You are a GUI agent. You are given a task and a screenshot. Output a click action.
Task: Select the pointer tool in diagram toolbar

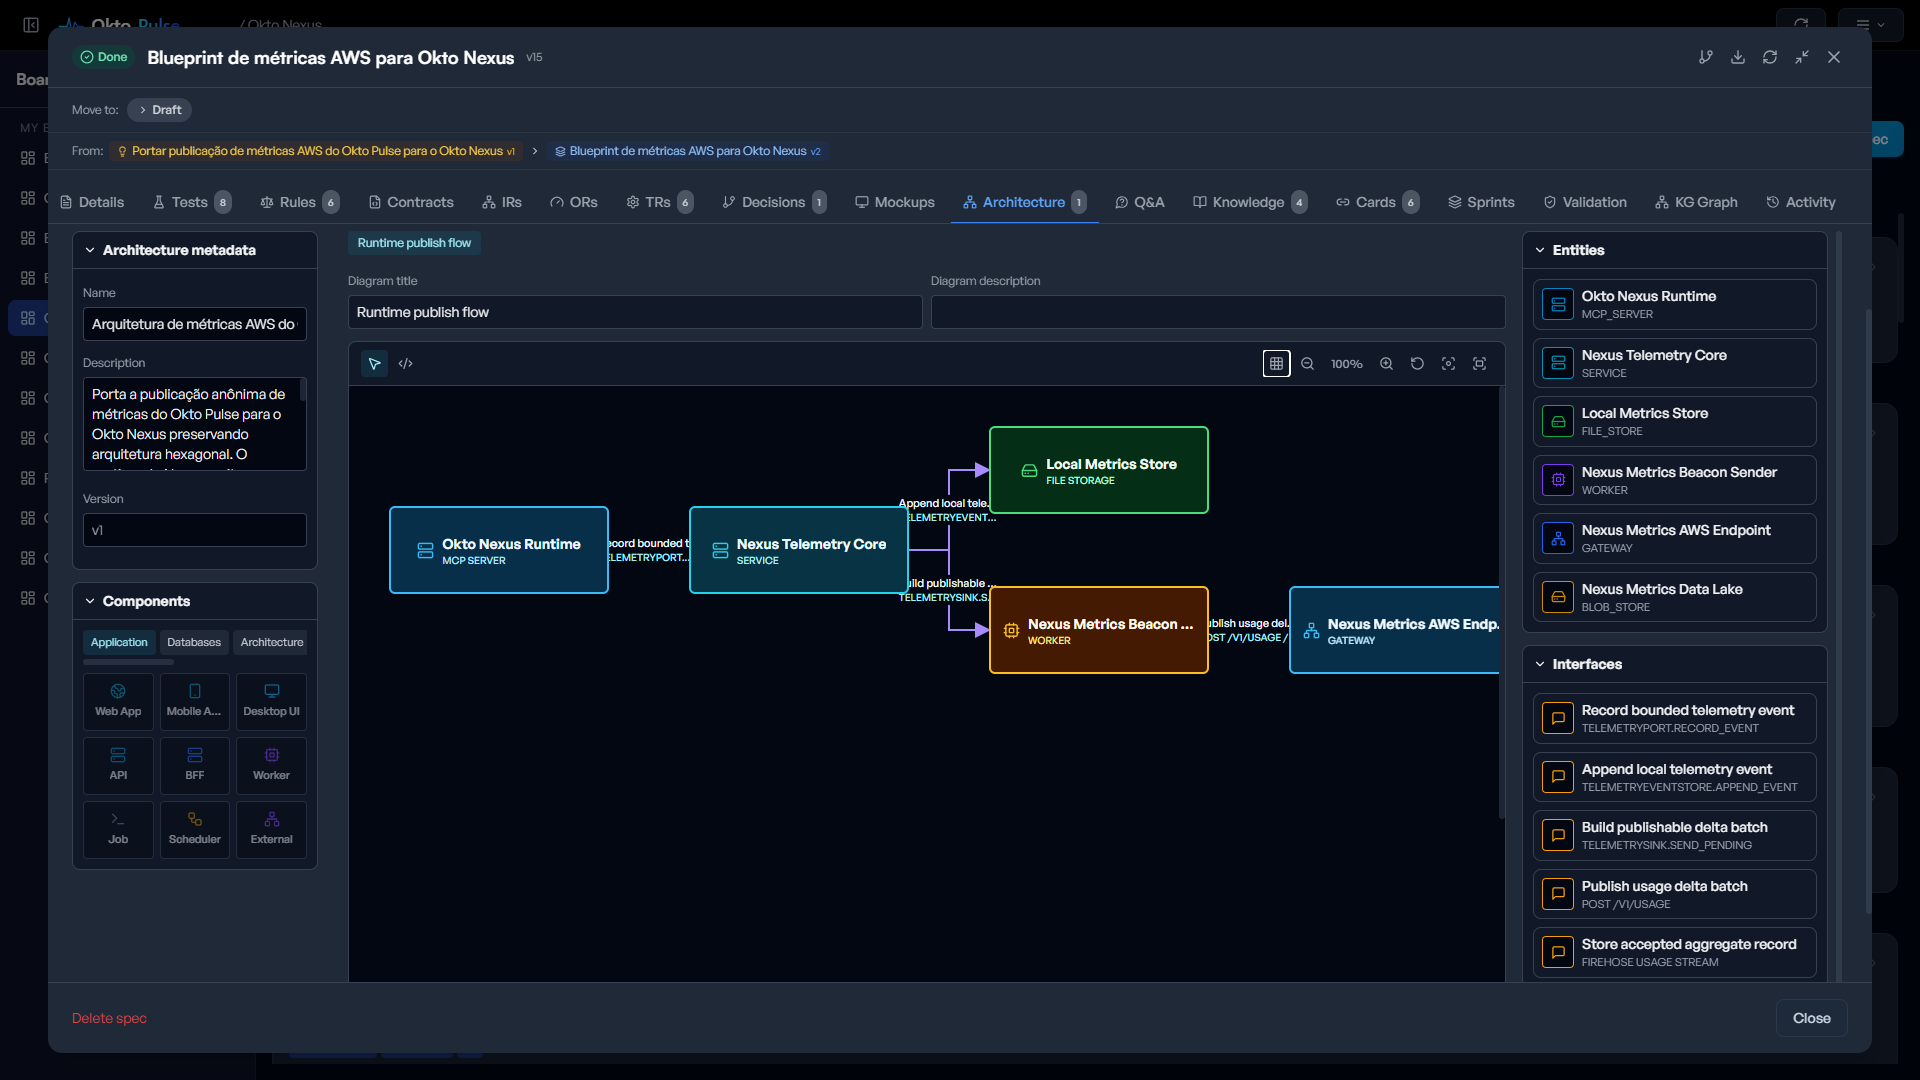coord(374,364)
